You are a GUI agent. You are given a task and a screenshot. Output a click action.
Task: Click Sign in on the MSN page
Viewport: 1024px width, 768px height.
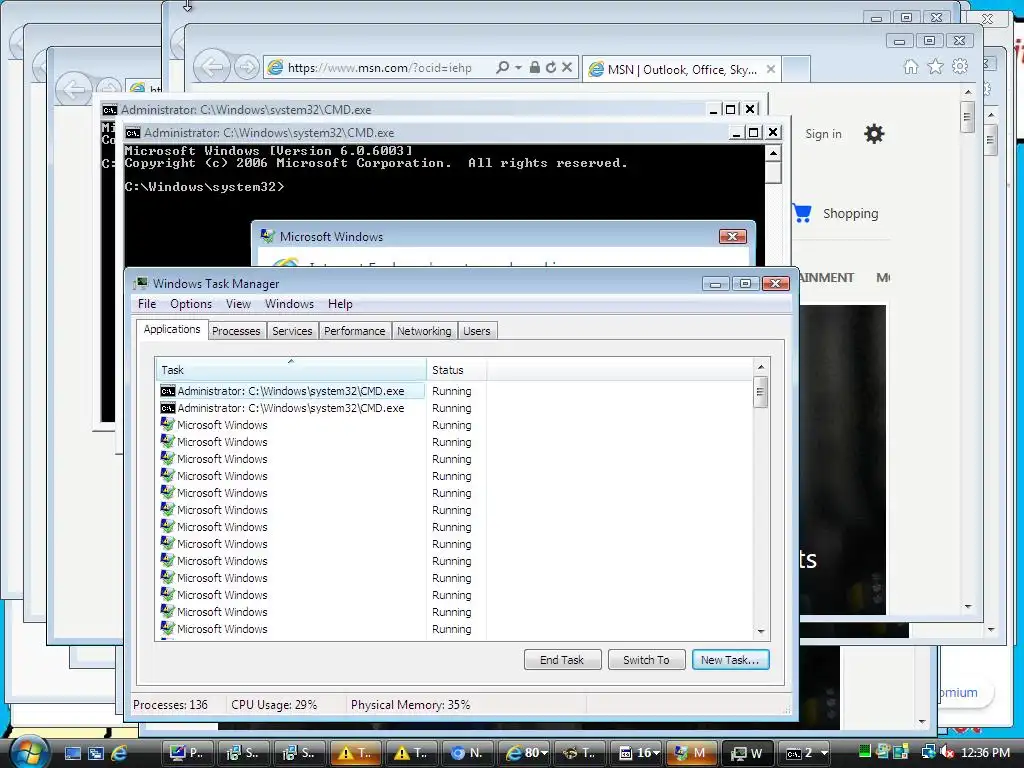[x=823, y=134]
